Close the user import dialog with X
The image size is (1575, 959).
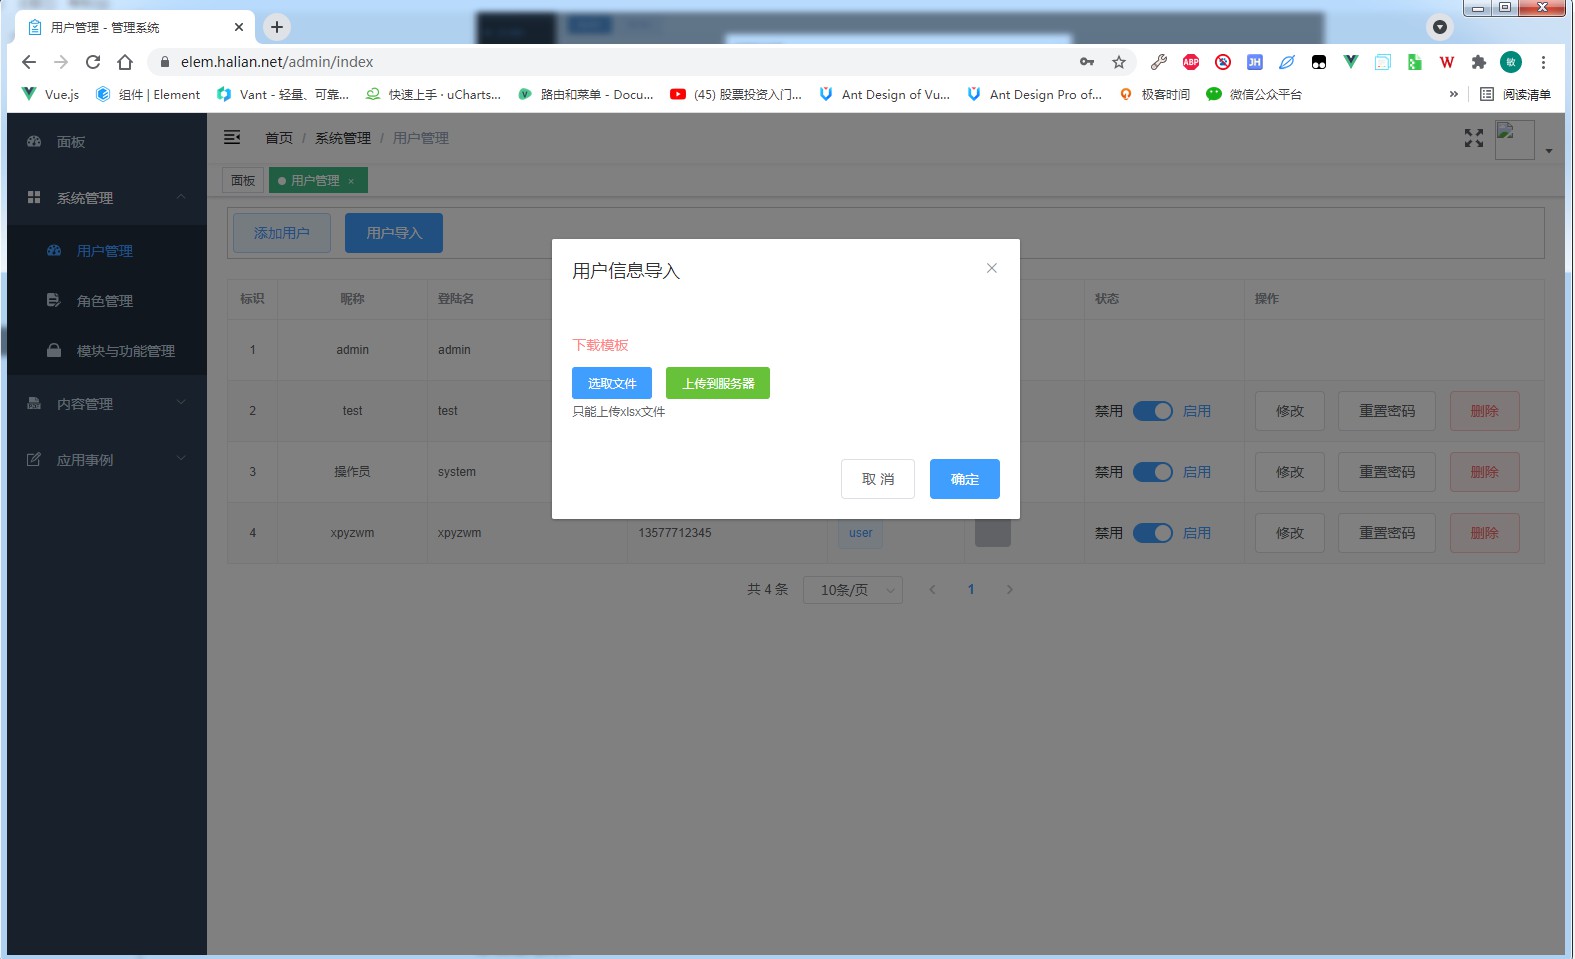[x=991, y=268]
